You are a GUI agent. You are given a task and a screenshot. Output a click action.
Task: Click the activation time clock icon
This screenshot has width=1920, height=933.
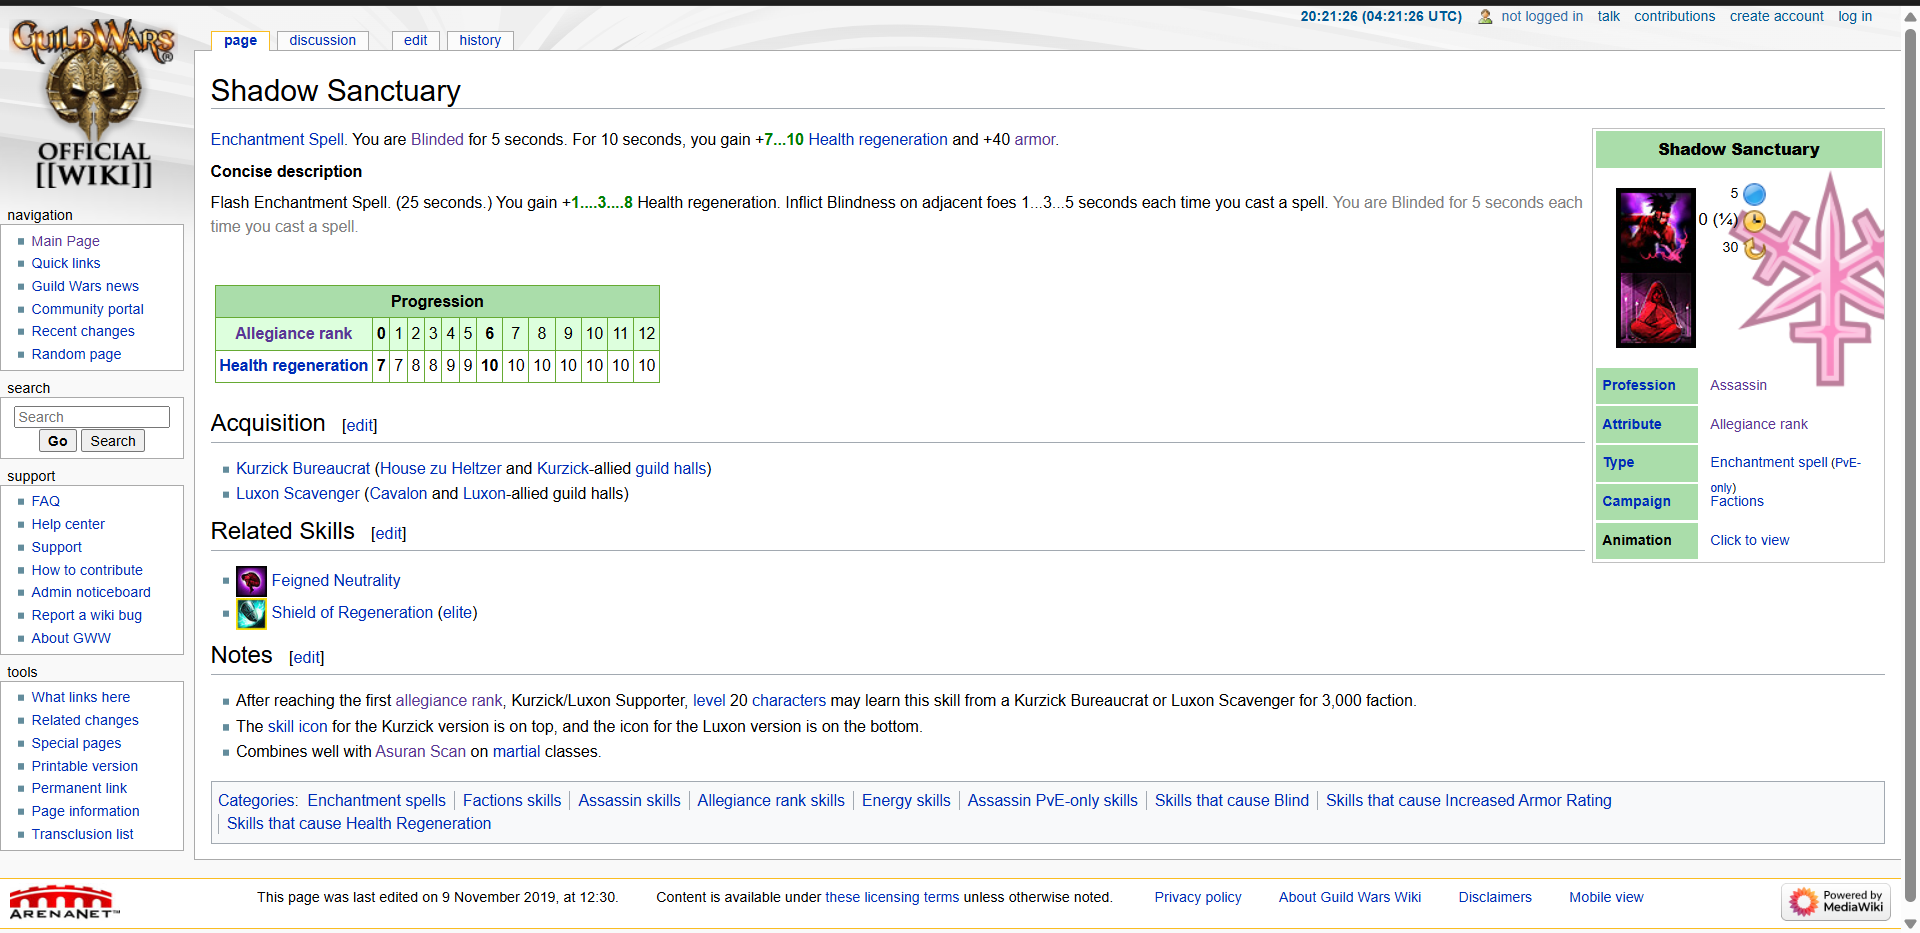coord(1754,221)
